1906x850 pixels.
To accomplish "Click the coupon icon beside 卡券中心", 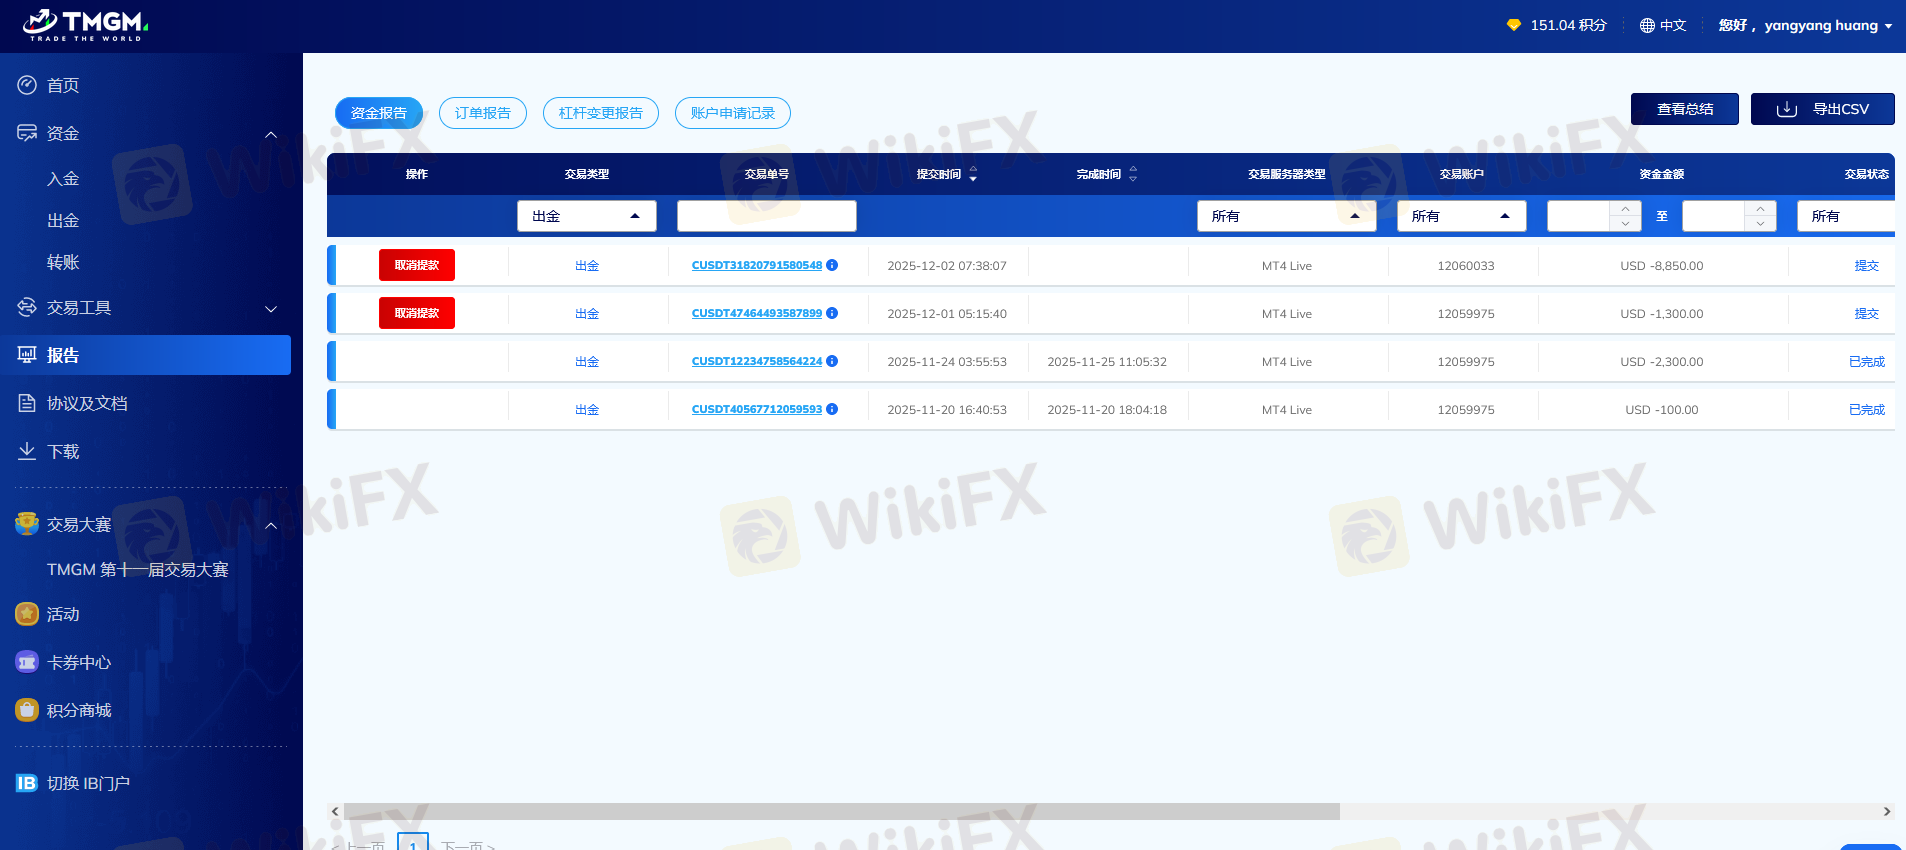I will [27, 662].
